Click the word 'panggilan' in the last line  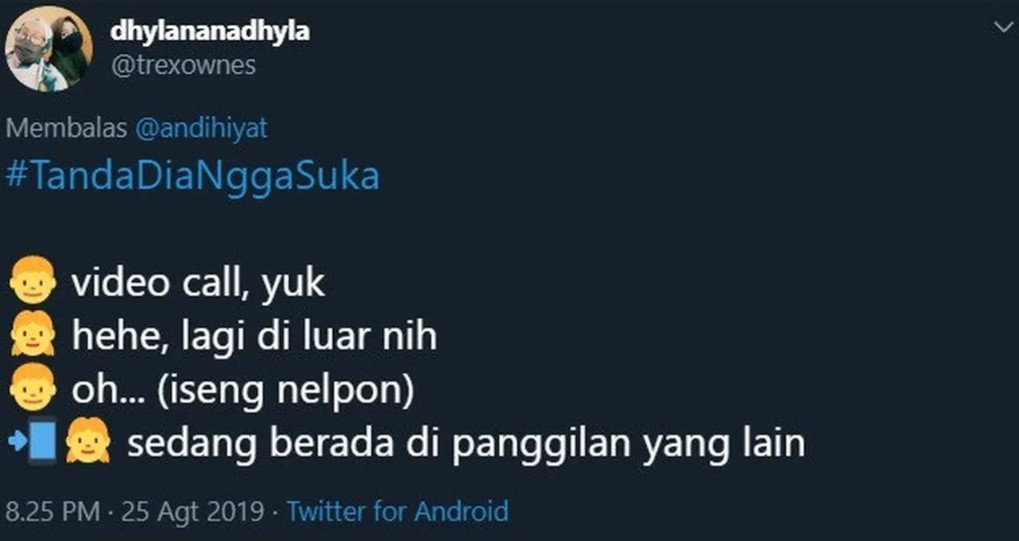[x=541, y=445]
